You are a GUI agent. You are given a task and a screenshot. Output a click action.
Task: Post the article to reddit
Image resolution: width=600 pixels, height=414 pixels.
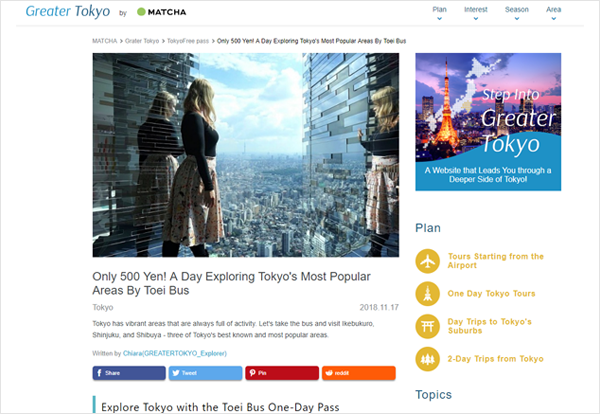pos(359,373)
